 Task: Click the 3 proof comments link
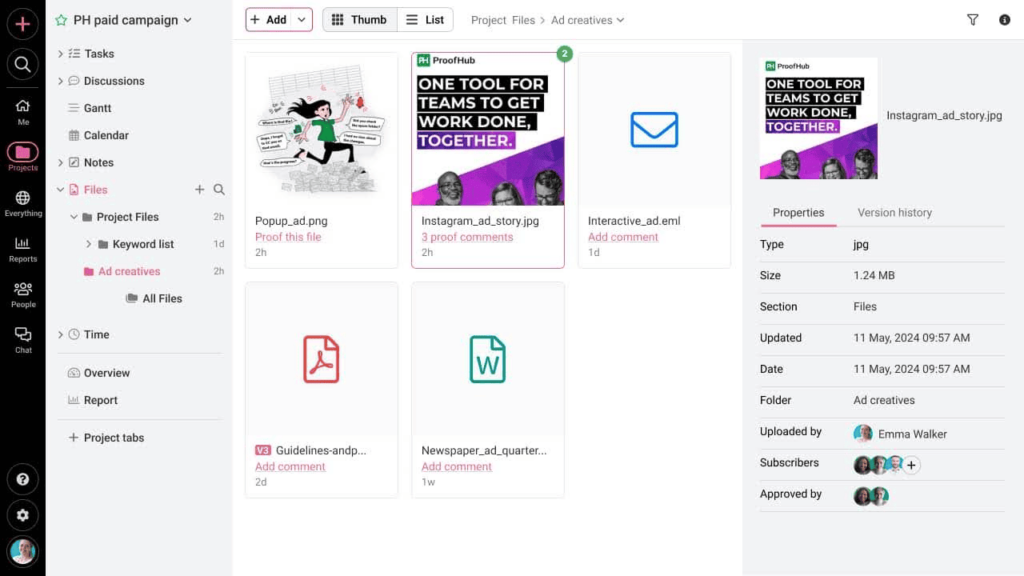click(x=467, y=238)
